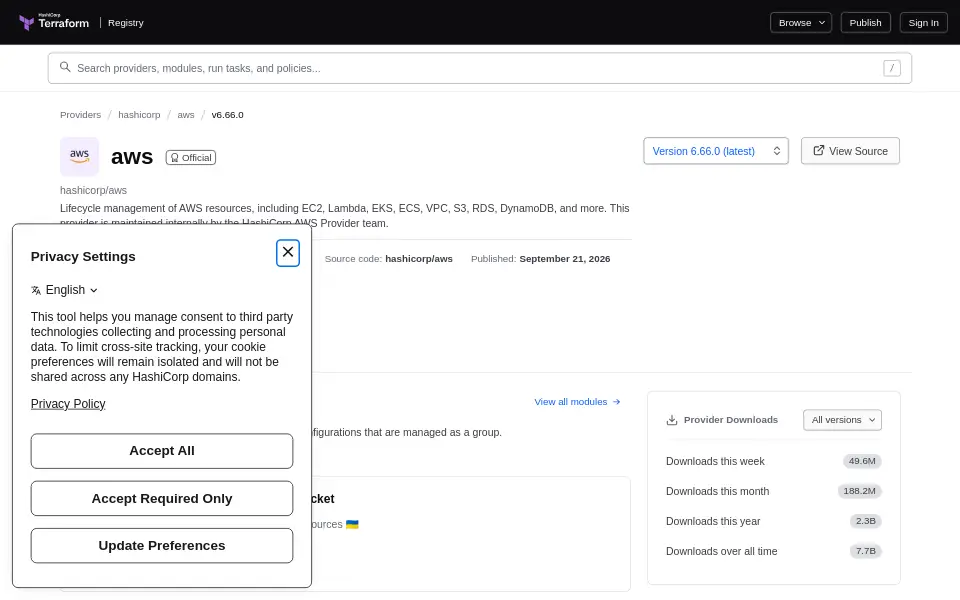Click the Privacy Settings heading
Screen dimensions: 960x600
[x=83, y=257]
